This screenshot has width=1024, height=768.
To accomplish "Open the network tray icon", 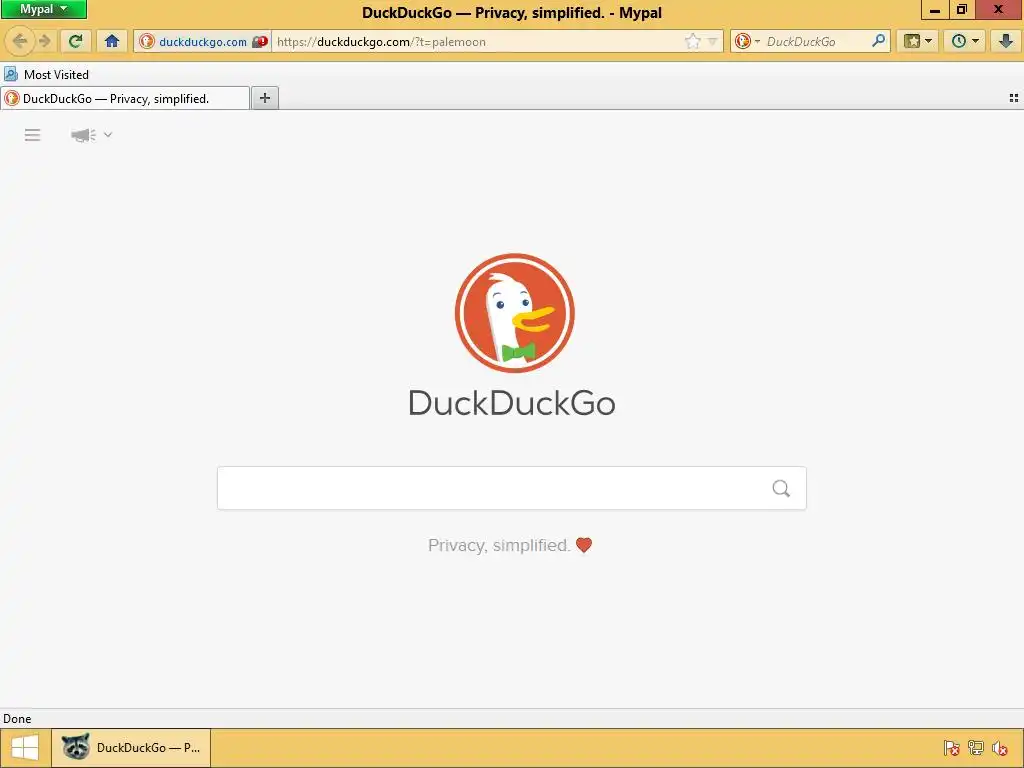I will coord(976,748).
